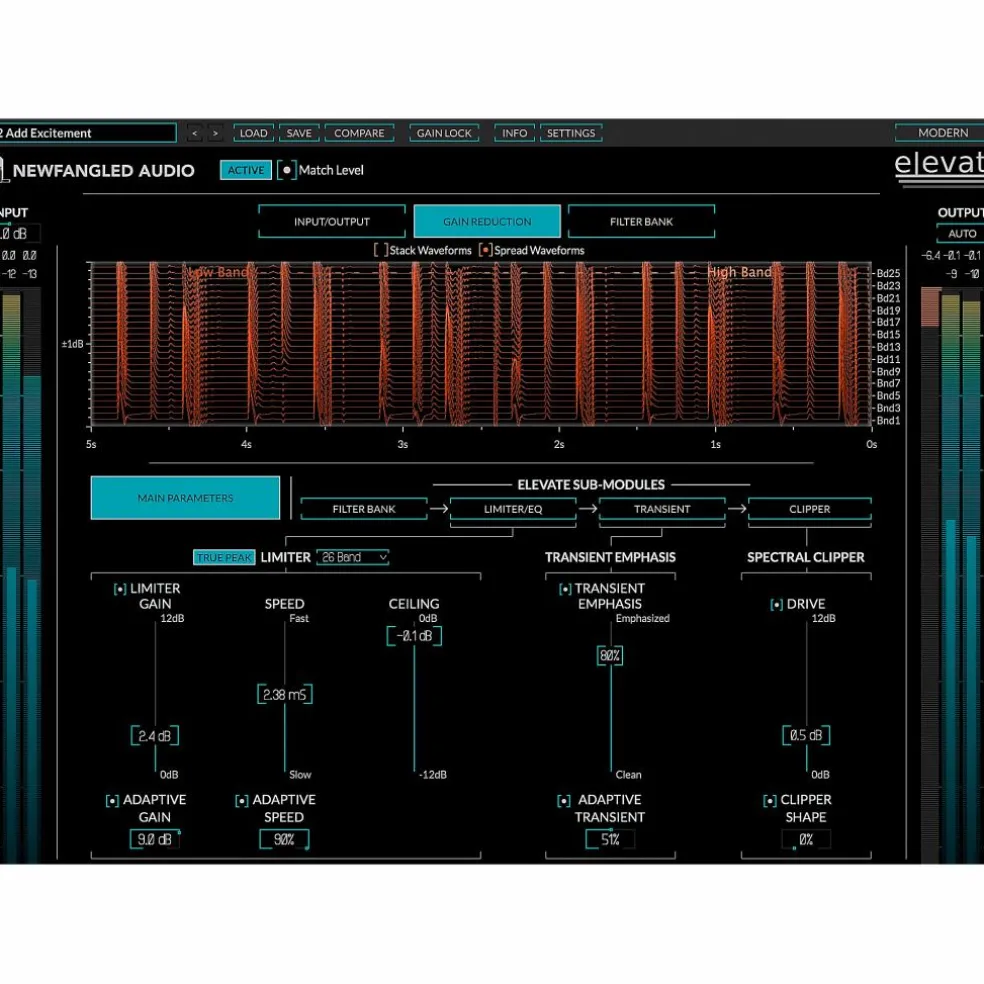Toggle ADAPTIVE GAIN checkbox
The image size is (984, 984).
tap(112, 801)
